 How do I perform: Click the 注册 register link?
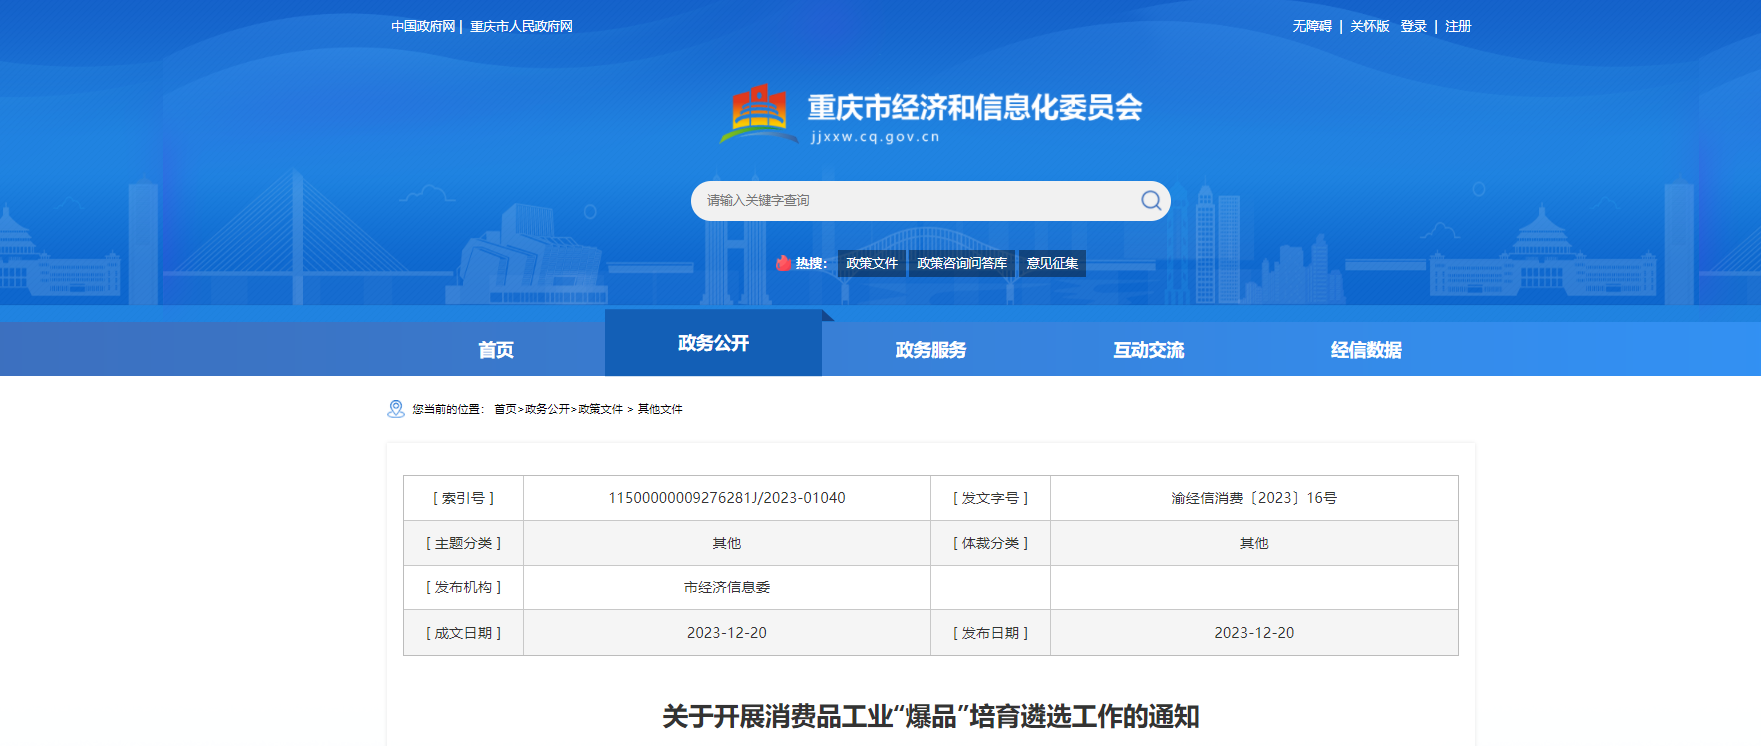point(1457,26)
